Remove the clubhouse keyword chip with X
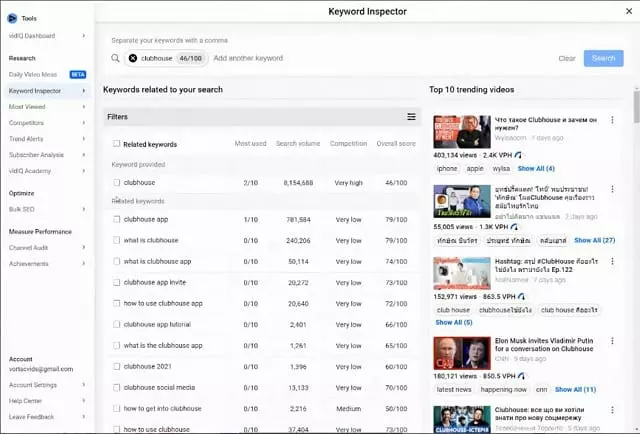The height and width of the screenshot is (434, 640). (x=133, y=58)
